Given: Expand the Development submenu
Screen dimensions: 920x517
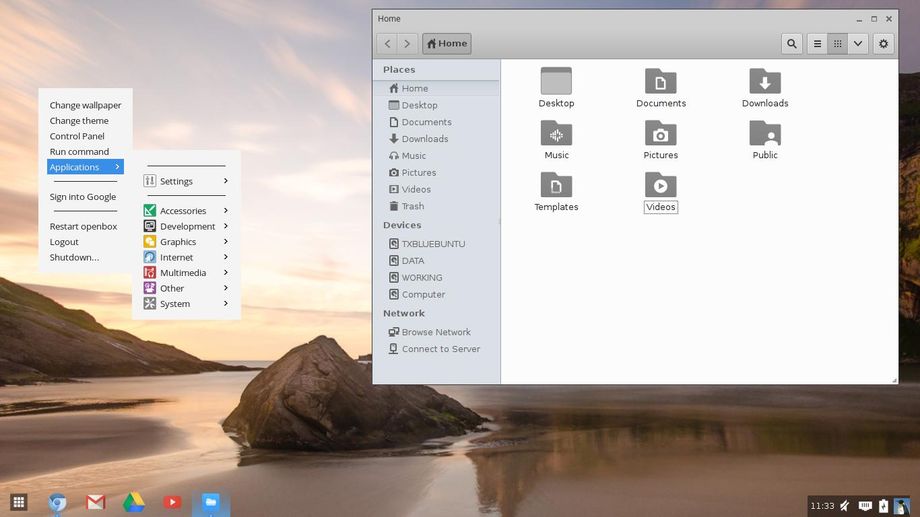Looking at the screenshot, I should [186, 227].
